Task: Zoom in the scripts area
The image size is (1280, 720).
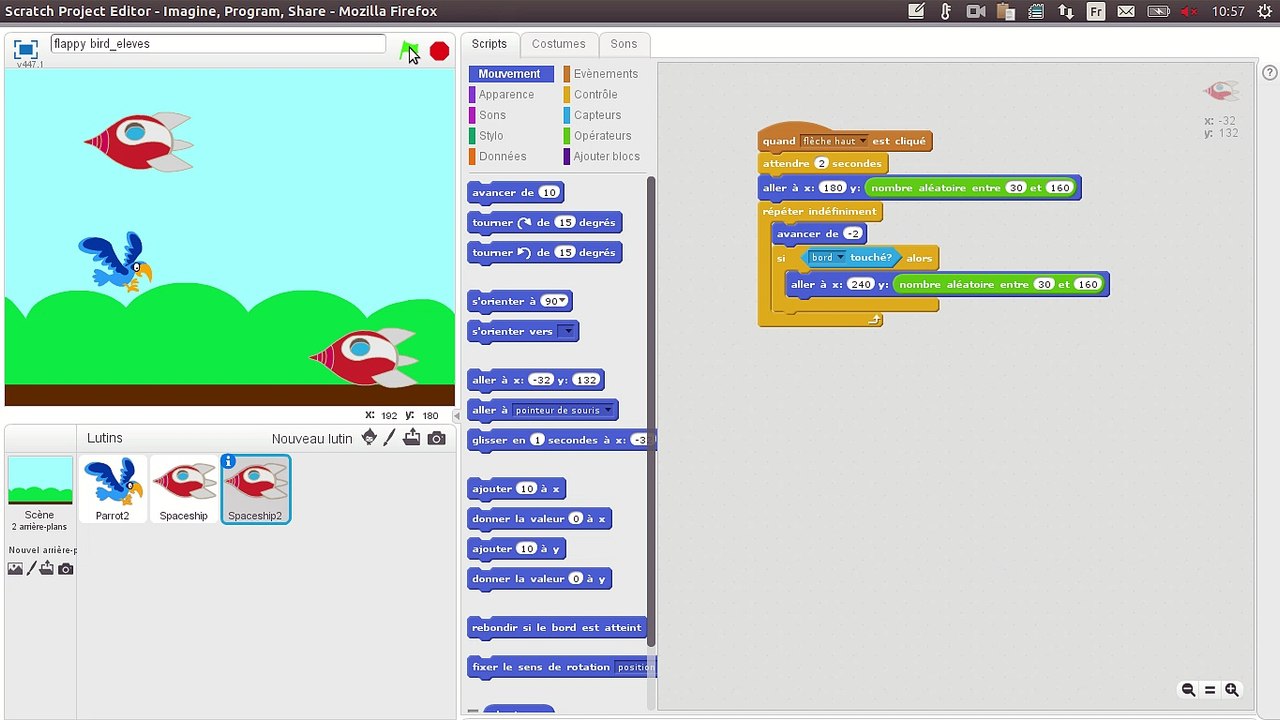Action: [x=1232, y=690]
